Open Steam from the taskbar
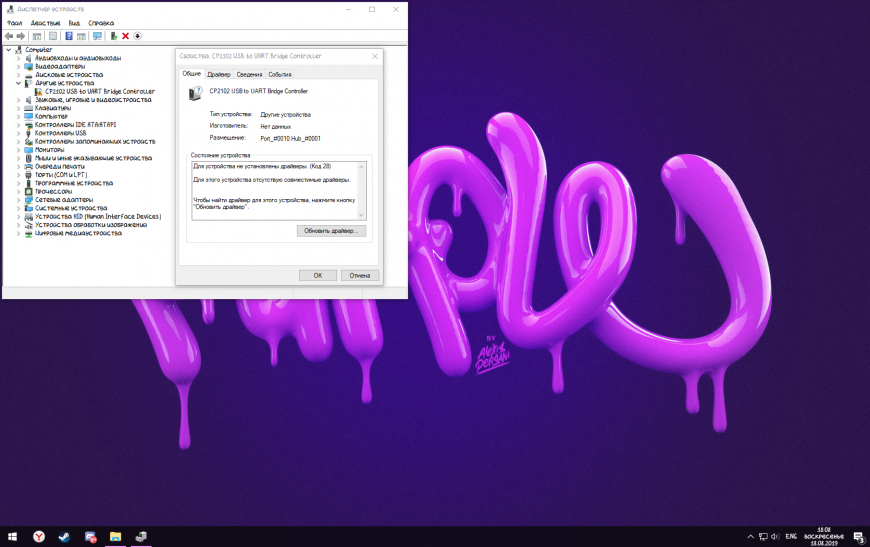 click(x=64, y=536)
